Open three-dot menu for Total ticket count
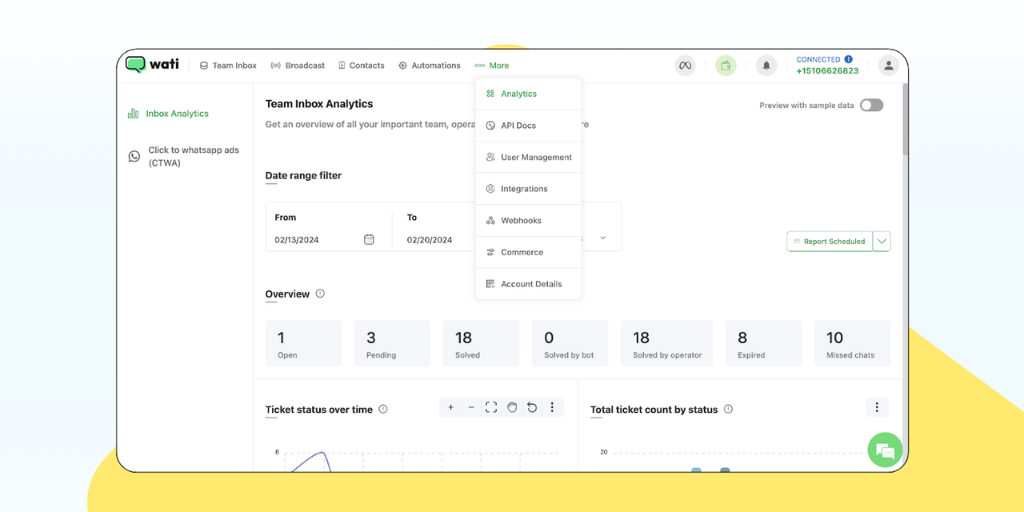This screenshot has width=1024, height=512. [877, 408]
